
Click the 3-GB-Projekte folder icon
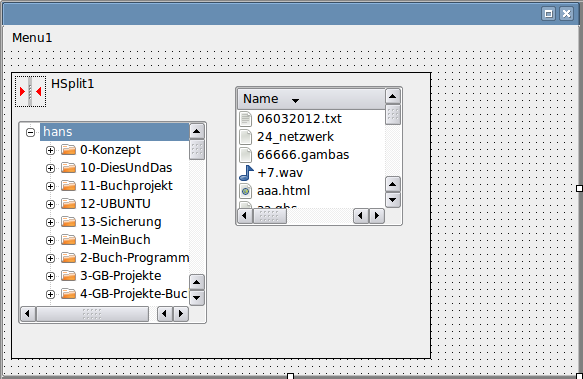pyautogui.click(x=68, y=276)
